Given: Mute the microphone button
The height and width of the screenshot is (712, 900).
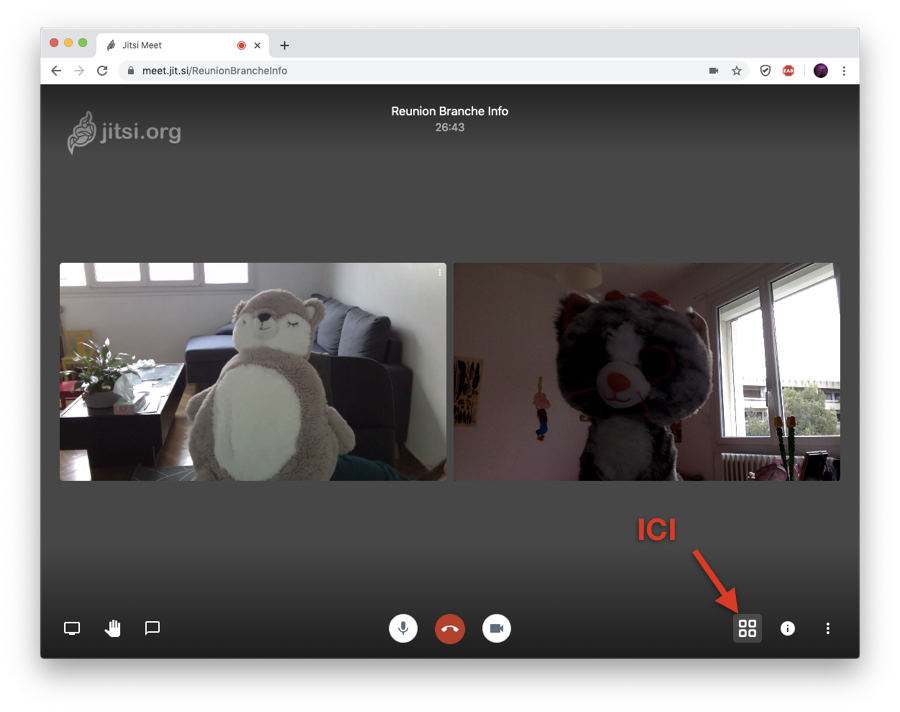Looking at the screenshot, I should click(404, 628).
